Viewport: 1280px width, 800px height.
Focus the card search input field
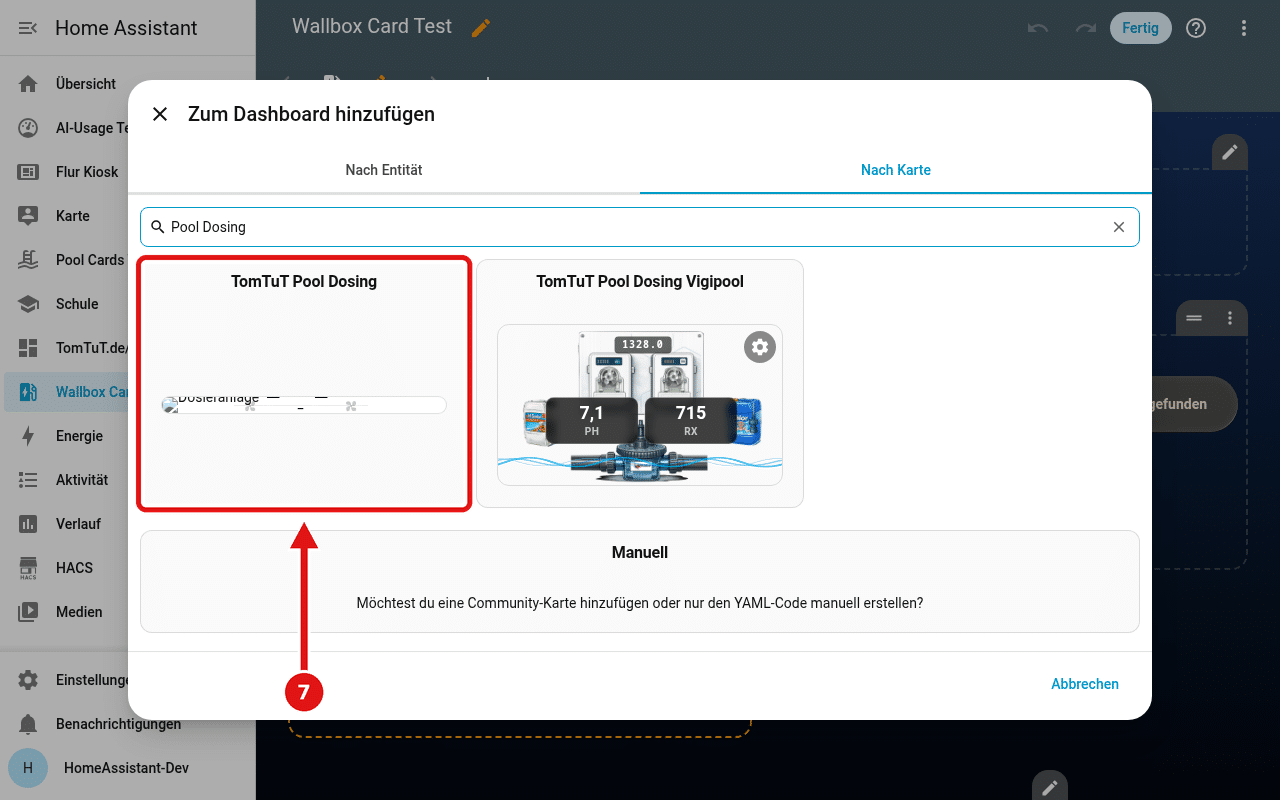tap(640, 227)
